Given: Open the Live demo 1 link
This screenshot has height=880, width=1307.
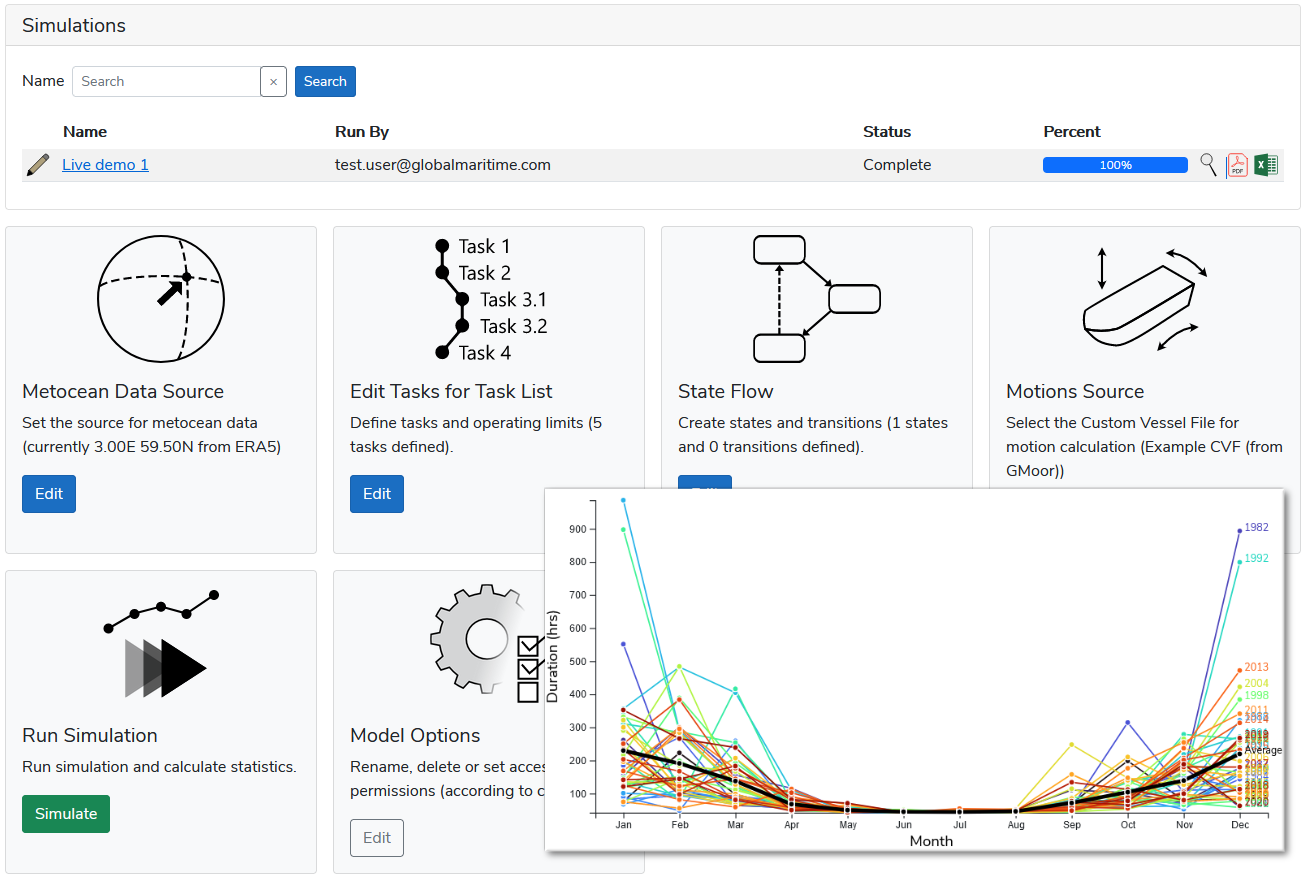Looking at the screenshot, I should click(x=105, y=165).
